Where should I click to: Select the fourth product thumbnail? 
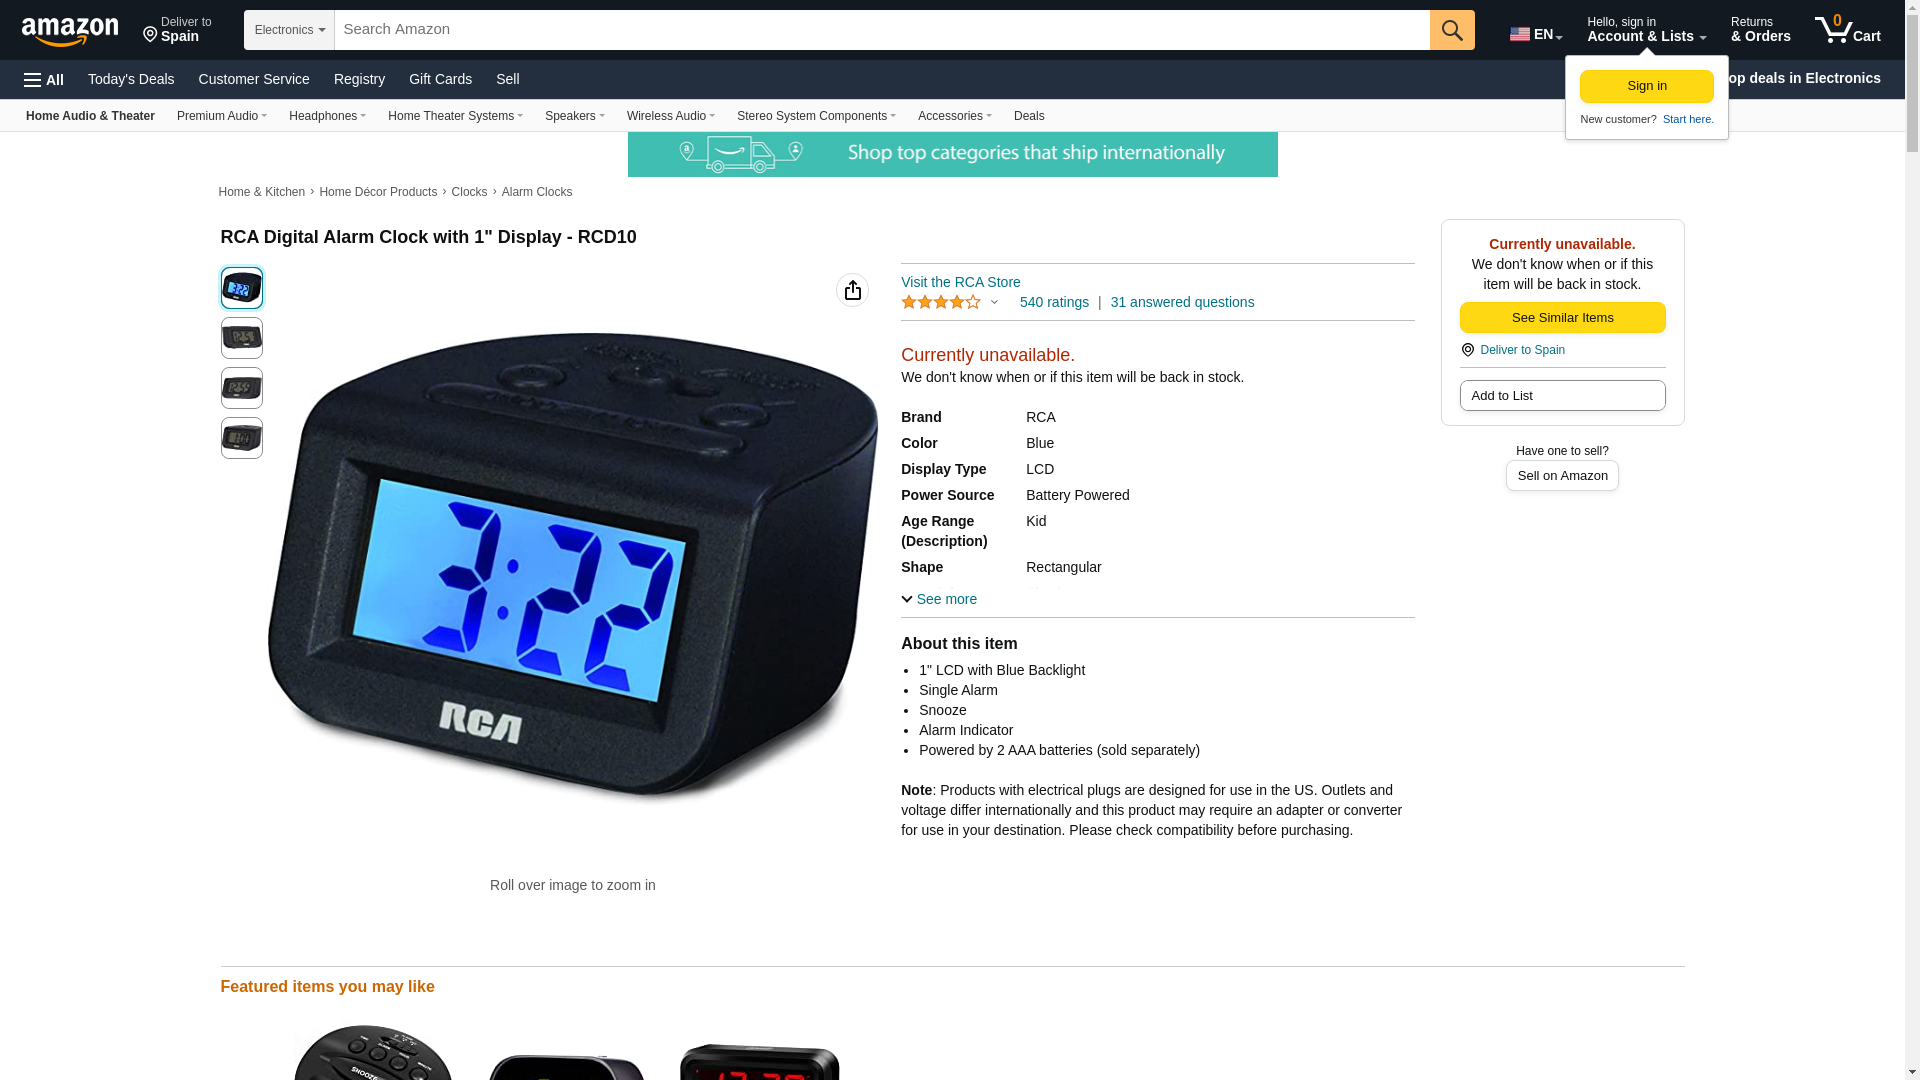tap(242, 438)
